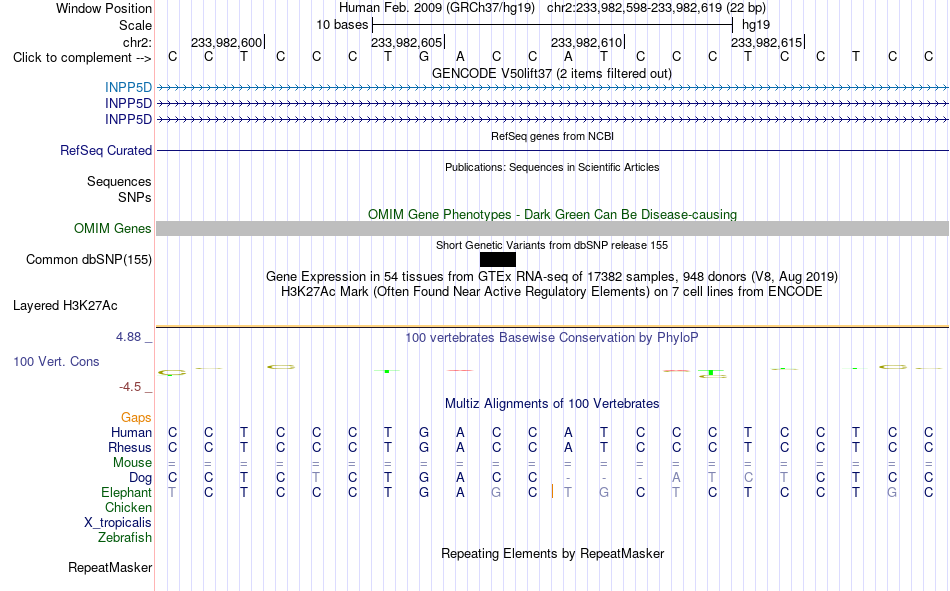
Task: Click the 'Click to complement -->' label
Action: point(82,58)
